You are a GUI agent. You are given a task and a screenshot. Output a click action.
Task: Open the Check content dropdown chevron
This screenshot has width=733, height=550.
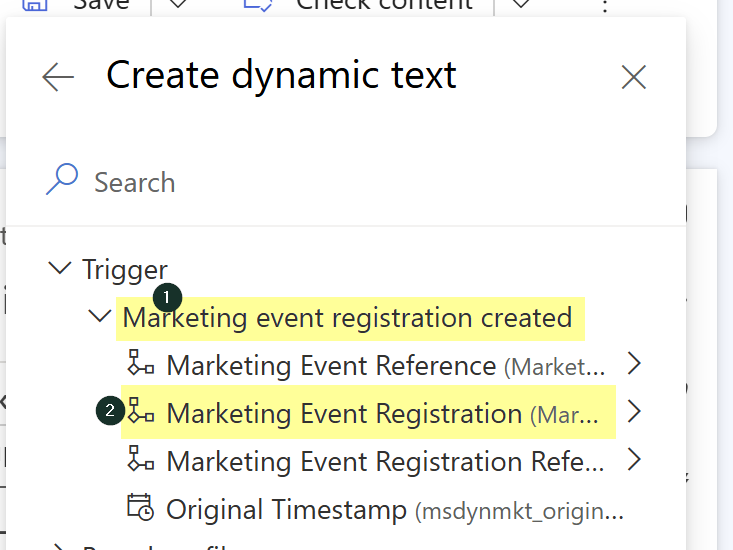[x=520, y=5]
